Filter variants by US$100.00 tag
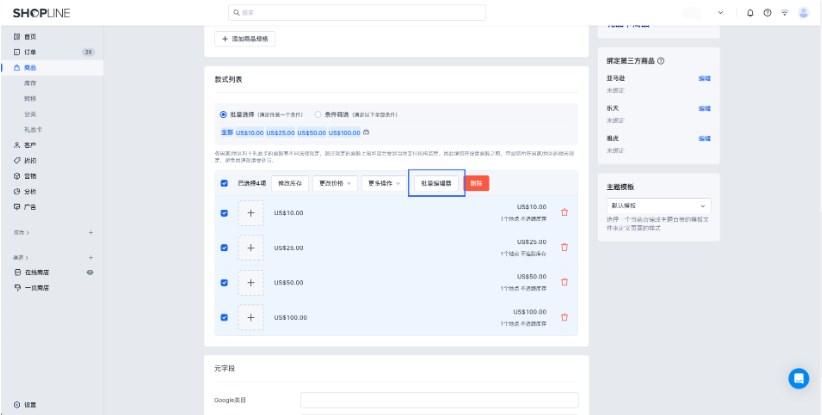Viewport: 822px width, 415px height. point(344,133)
